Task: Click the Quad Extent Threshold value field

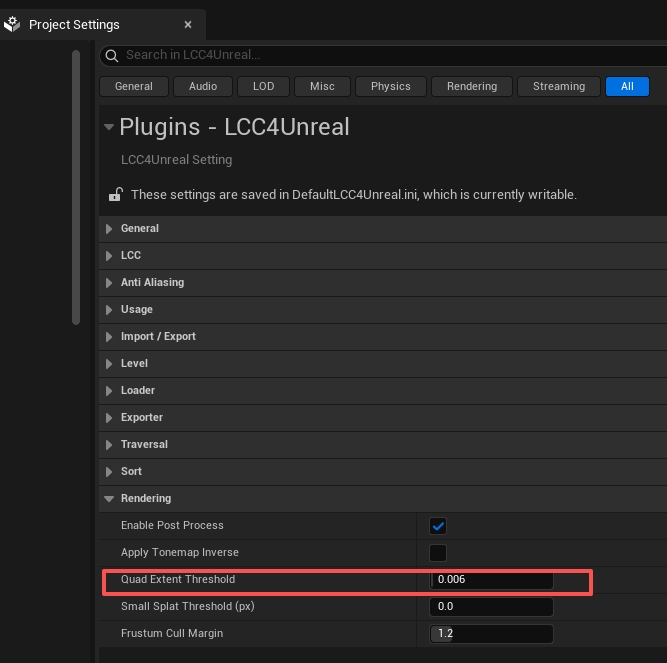Action: click(491, 580)
